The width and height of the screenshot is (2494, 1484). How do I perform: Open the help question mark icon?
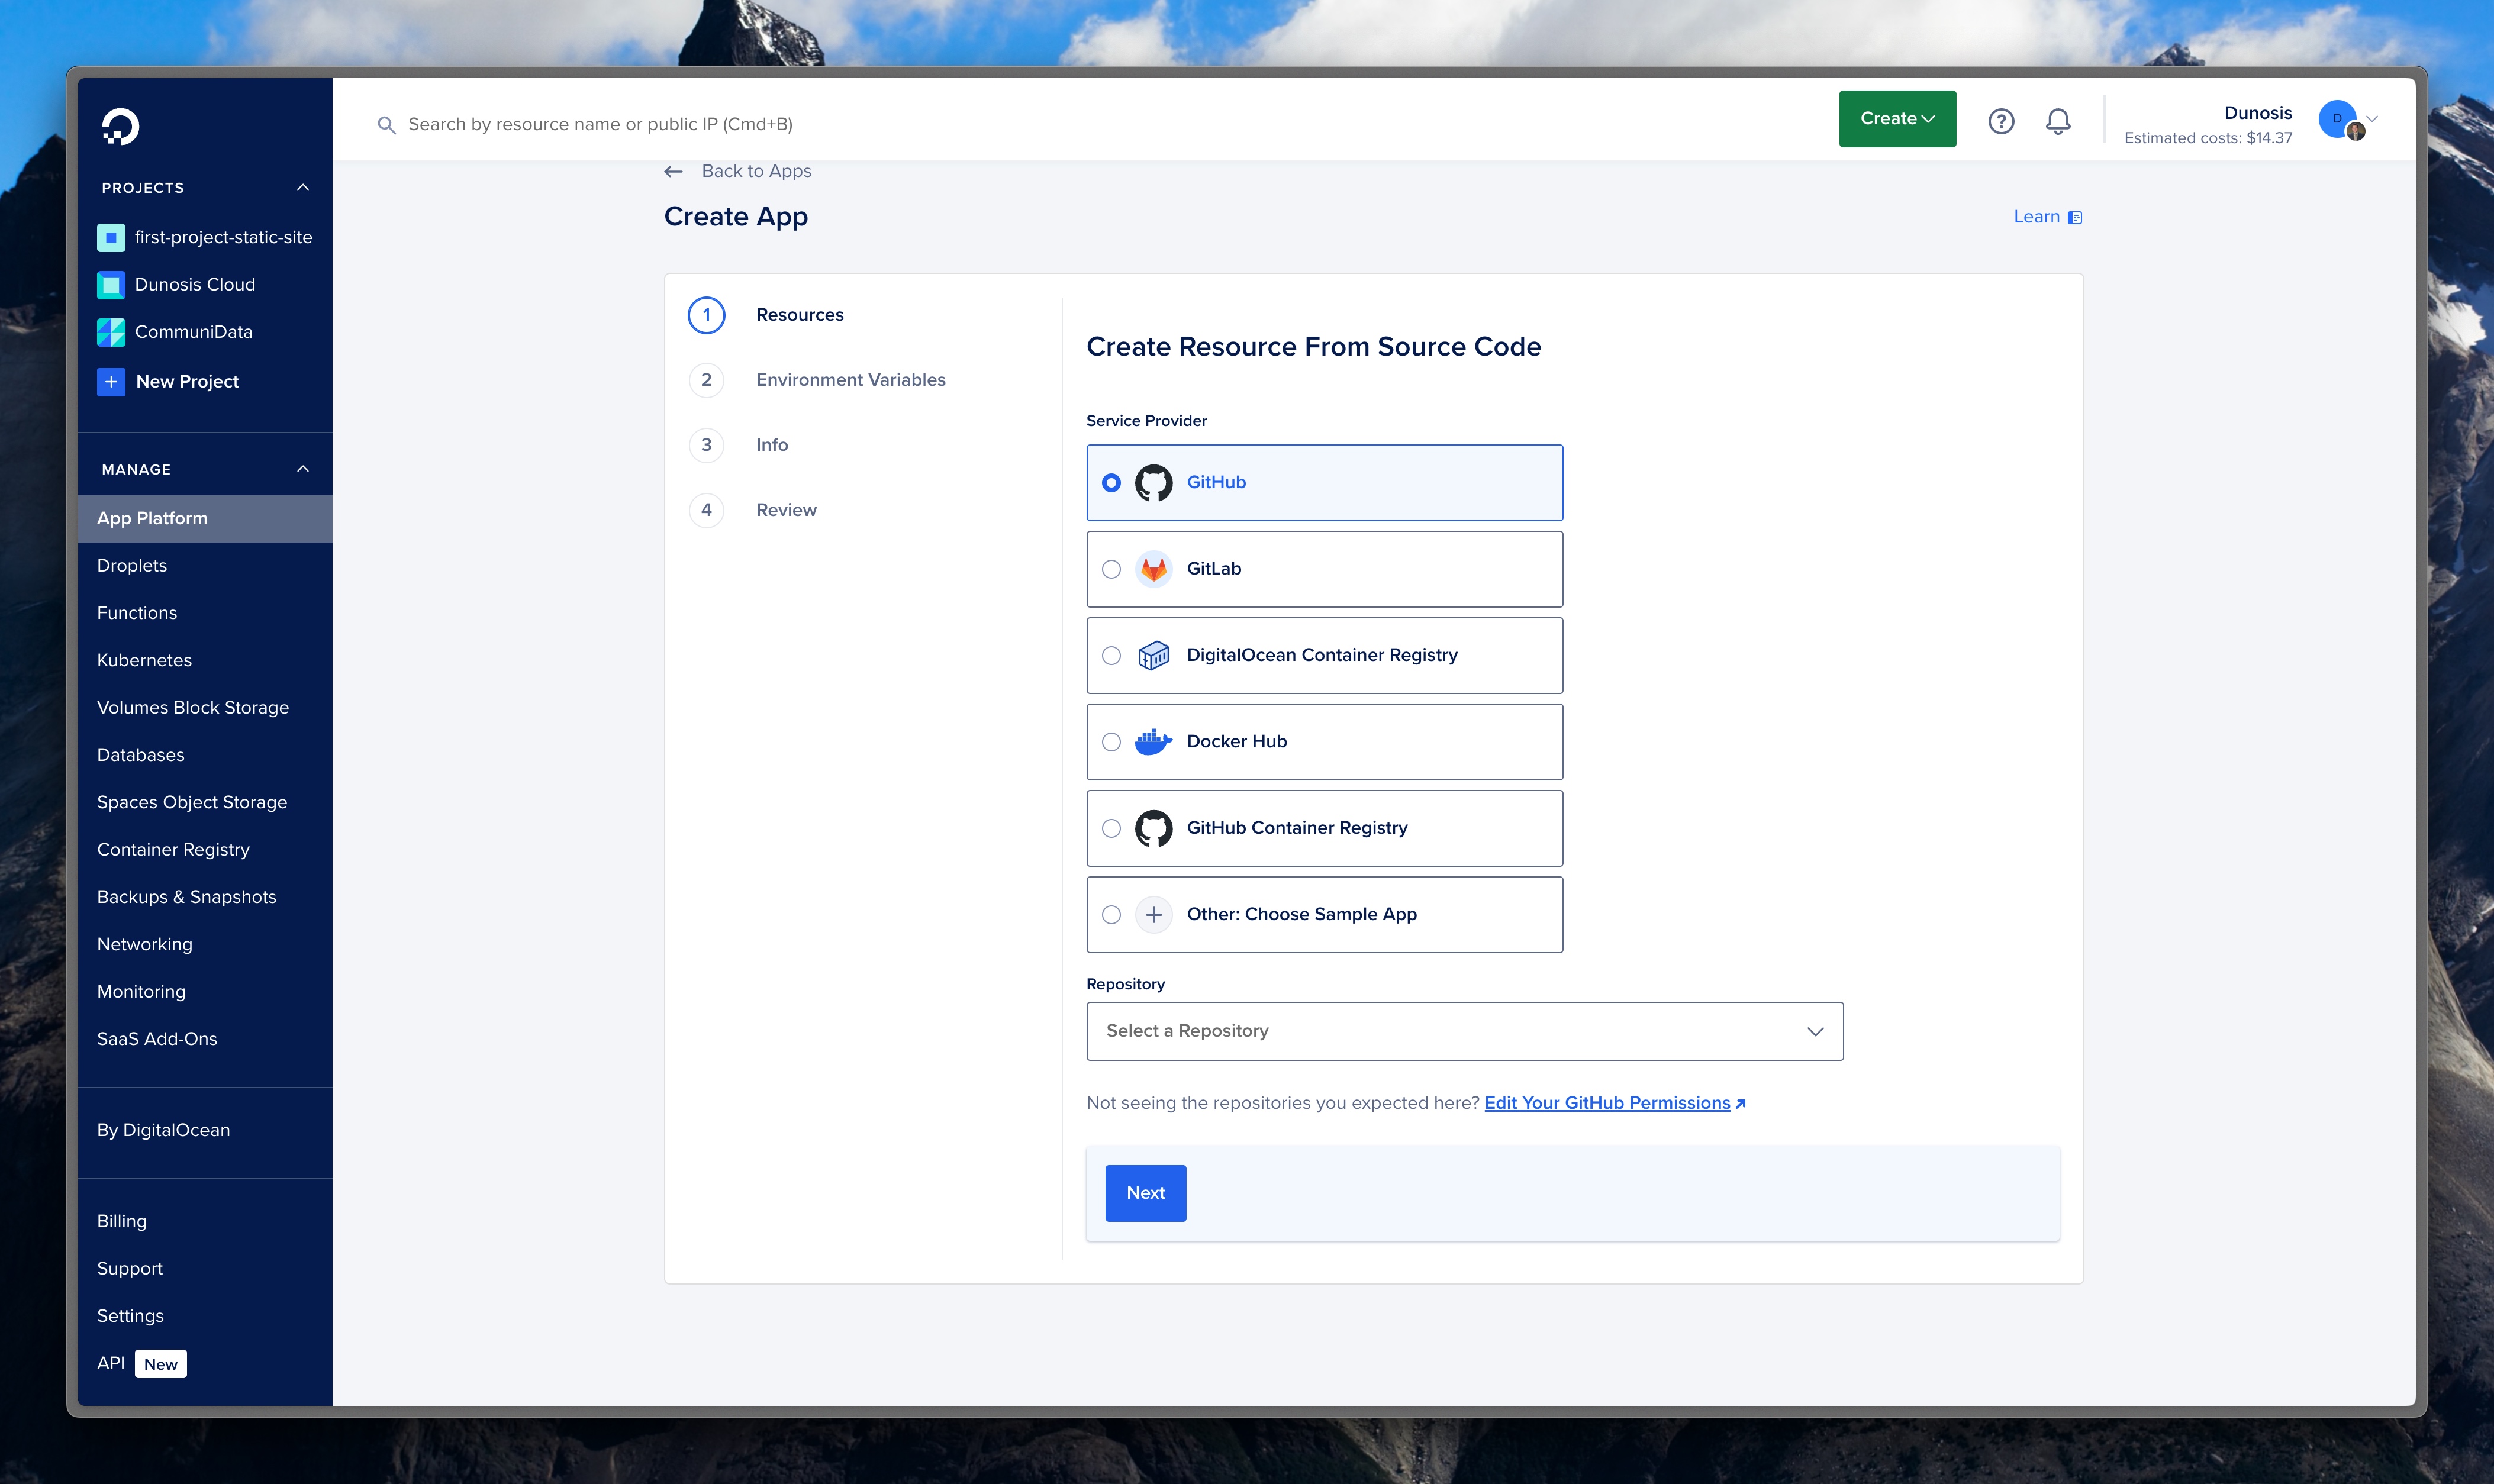click(2001, 120)
